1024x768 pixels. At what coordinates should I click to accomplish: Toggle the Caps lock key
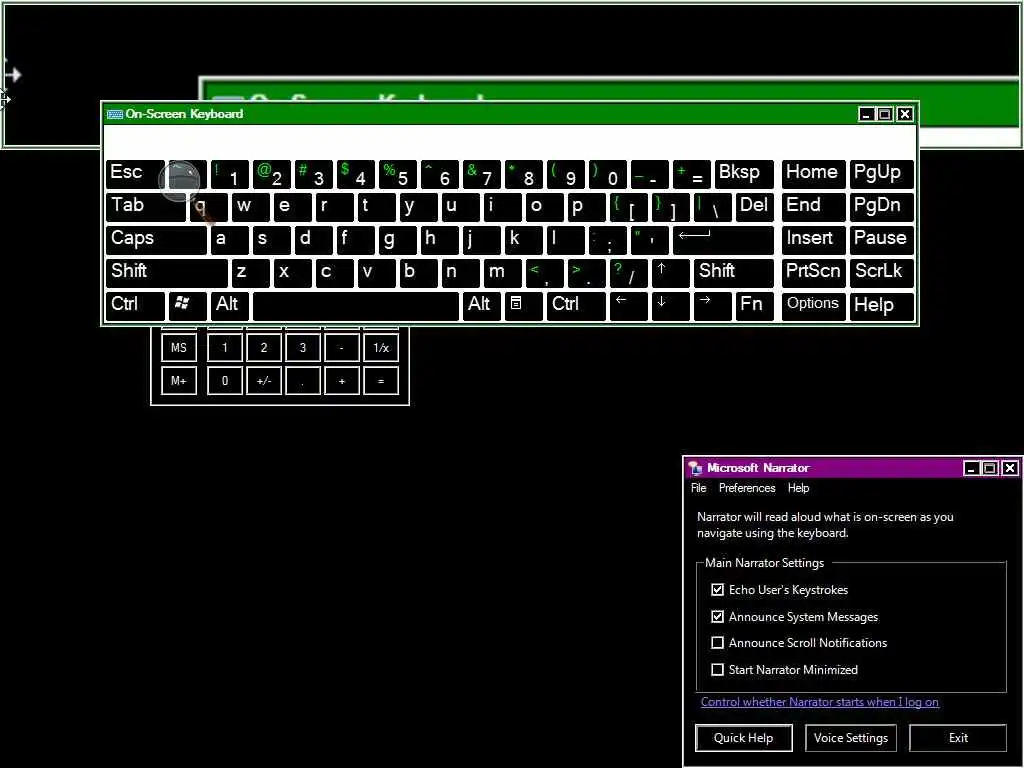pyautogui.click(x=155, y=239)
